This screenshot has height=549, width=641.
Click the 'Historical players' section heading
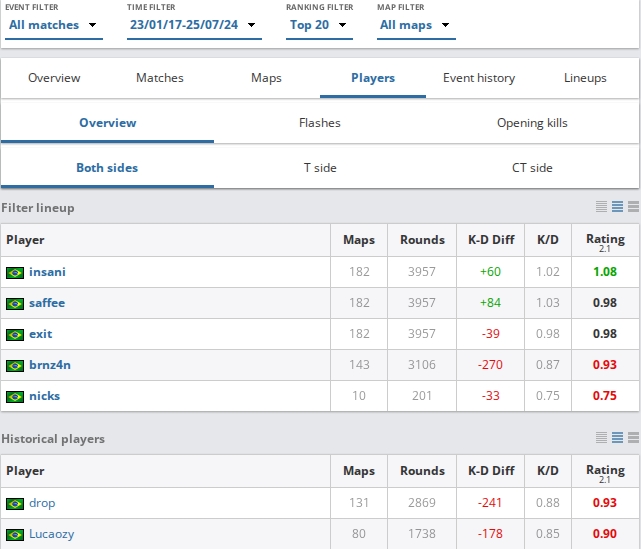click(x=53, y=439)
